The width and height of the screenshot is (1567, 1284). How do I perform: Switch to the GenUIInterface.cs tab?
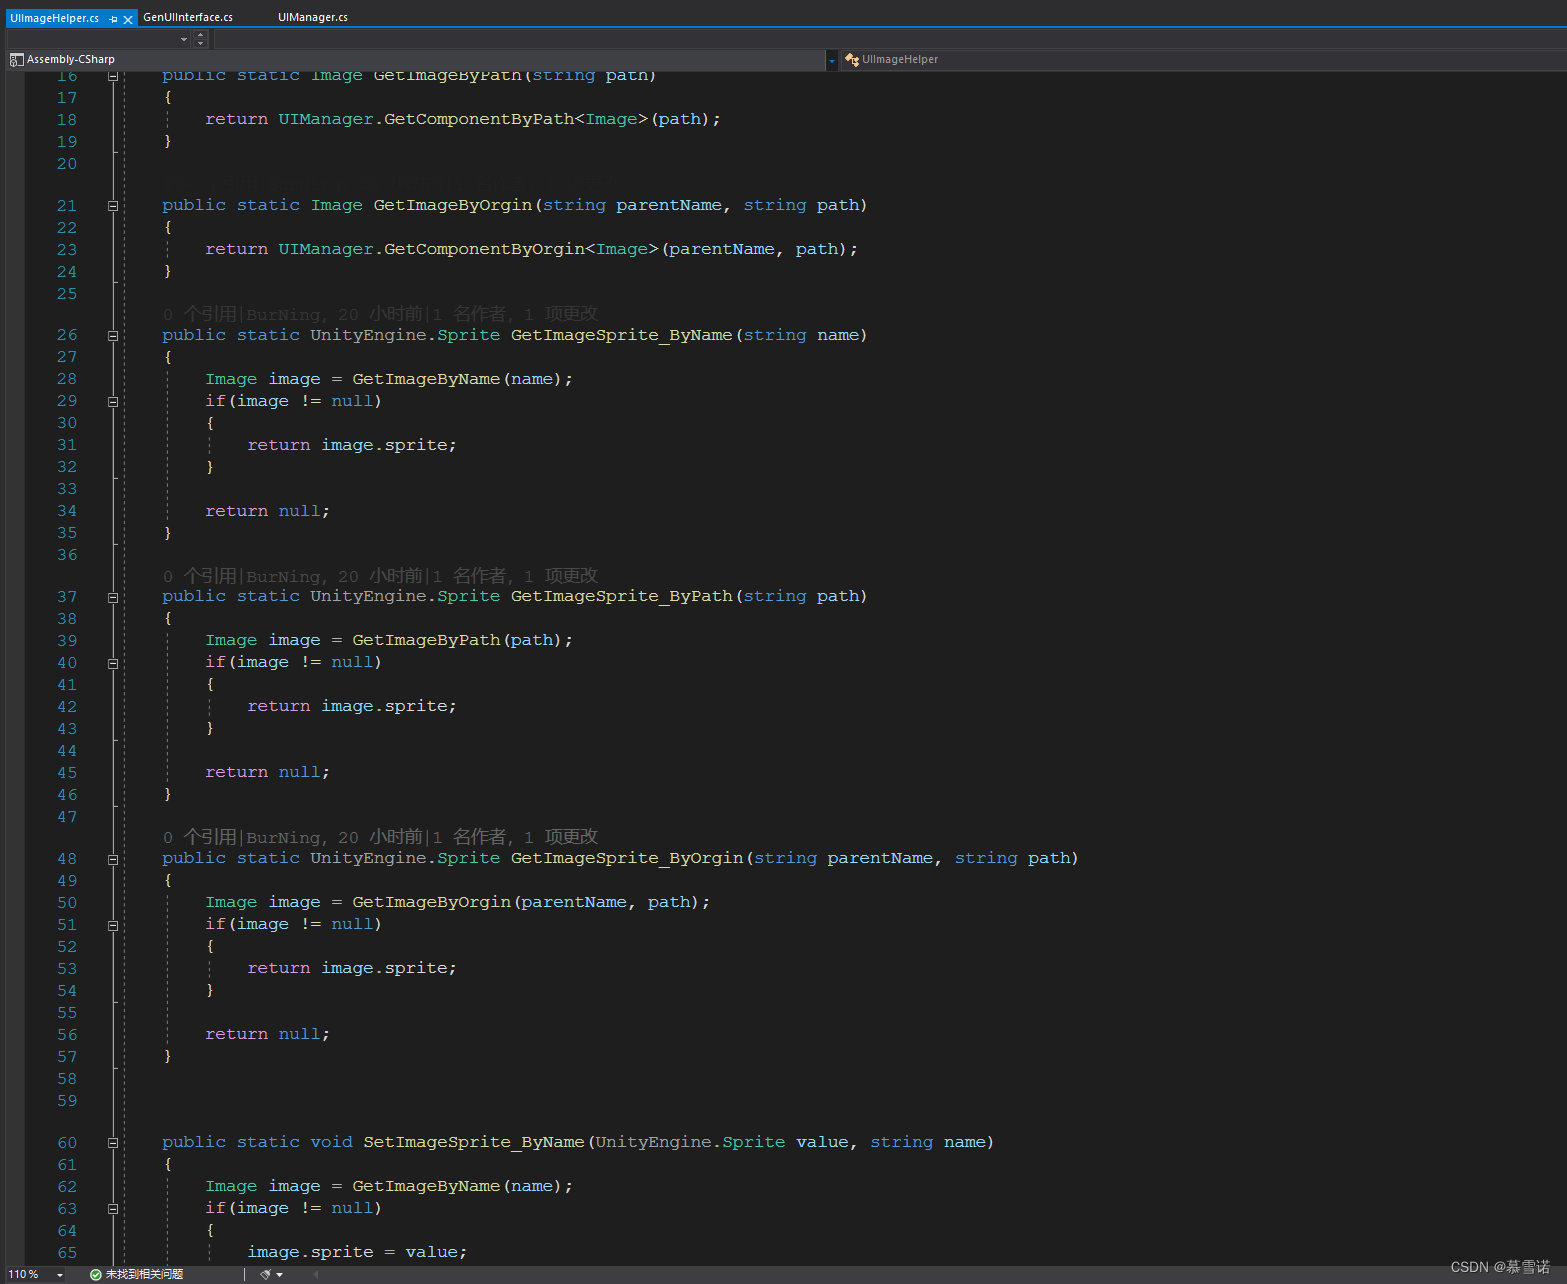click(x=188, y=17)
